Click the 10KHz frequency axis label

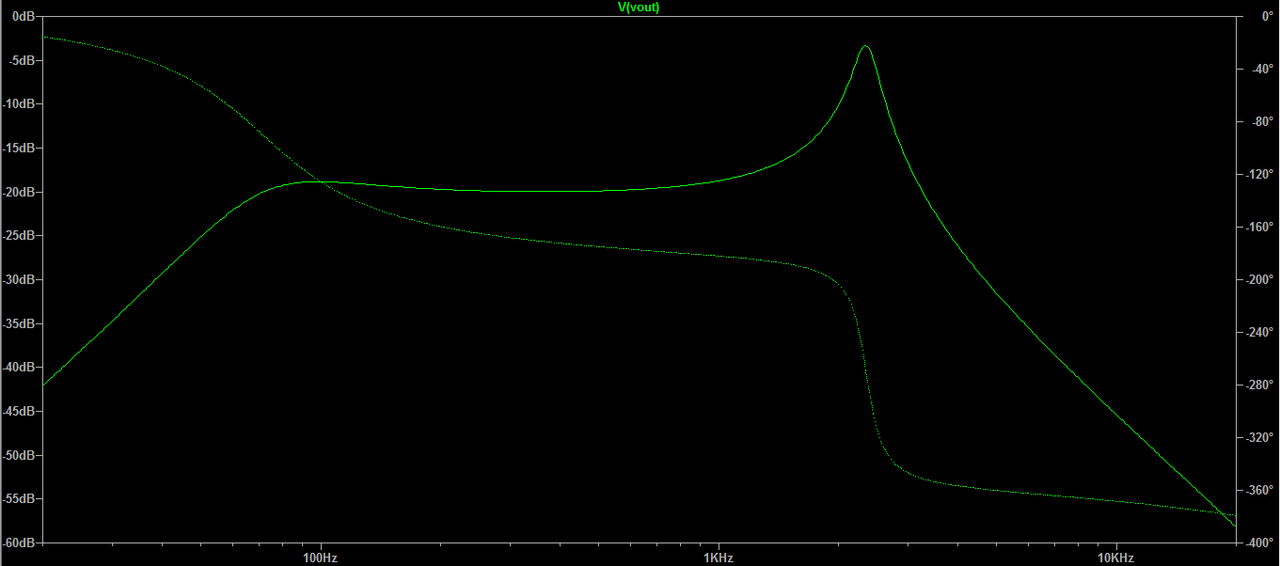point(1114,557)
